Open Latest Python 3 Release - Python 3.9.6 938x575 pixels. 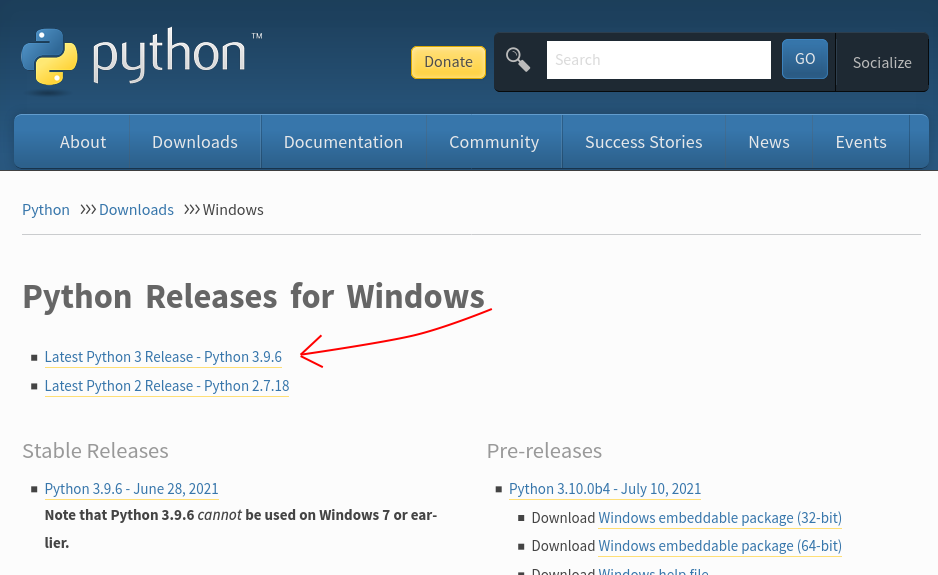click(x=163, y=357)
